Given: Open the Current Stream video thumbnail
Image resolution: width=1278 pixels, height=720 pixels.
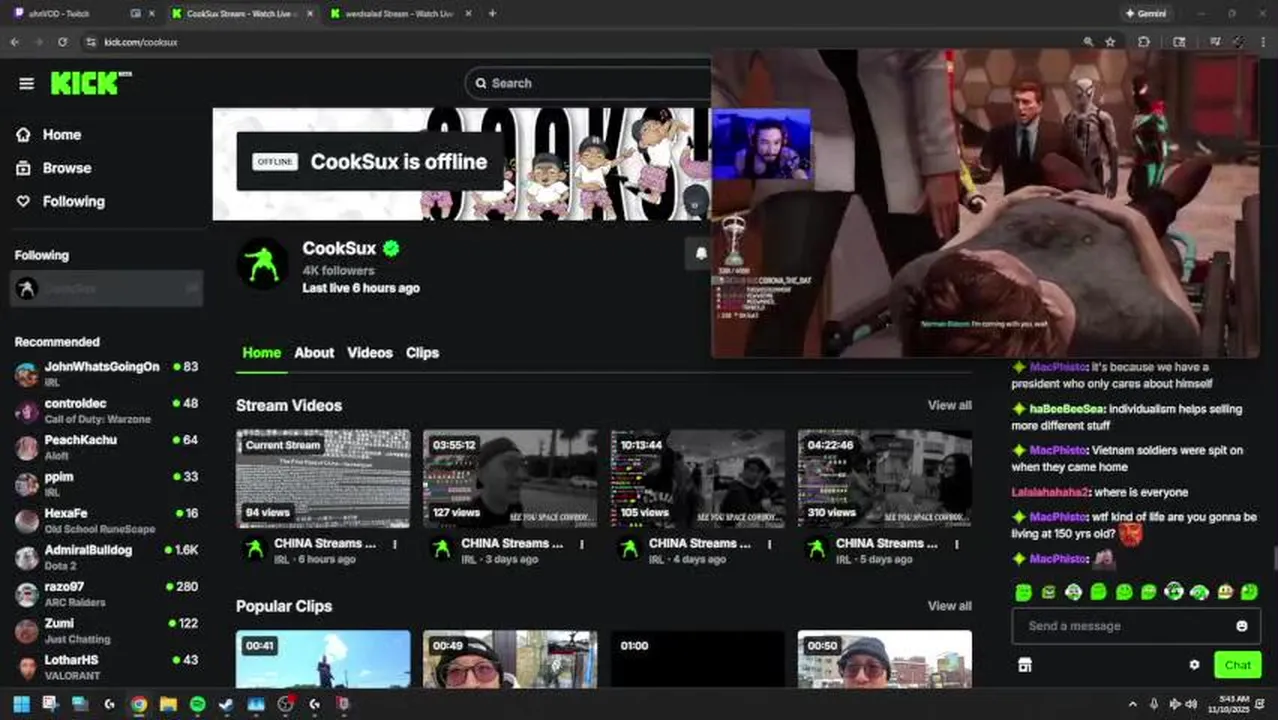Looking at the screenshot, I should pyautogui.click(x=323, y=479).
